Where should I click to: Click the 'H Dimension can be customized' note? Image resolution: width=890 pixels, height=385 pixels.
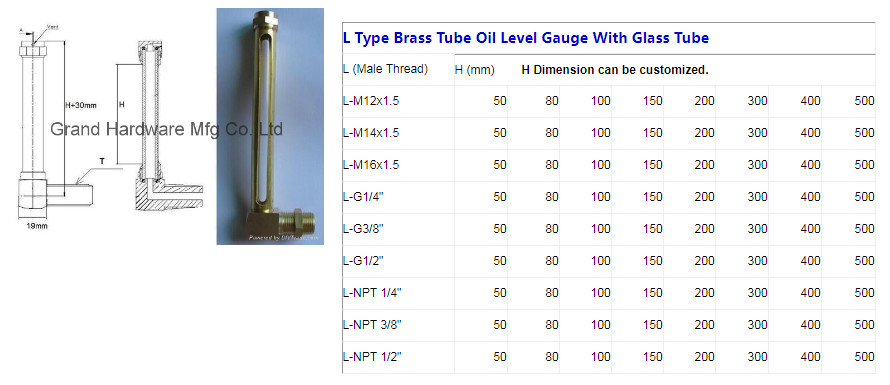tap(615, 70)
